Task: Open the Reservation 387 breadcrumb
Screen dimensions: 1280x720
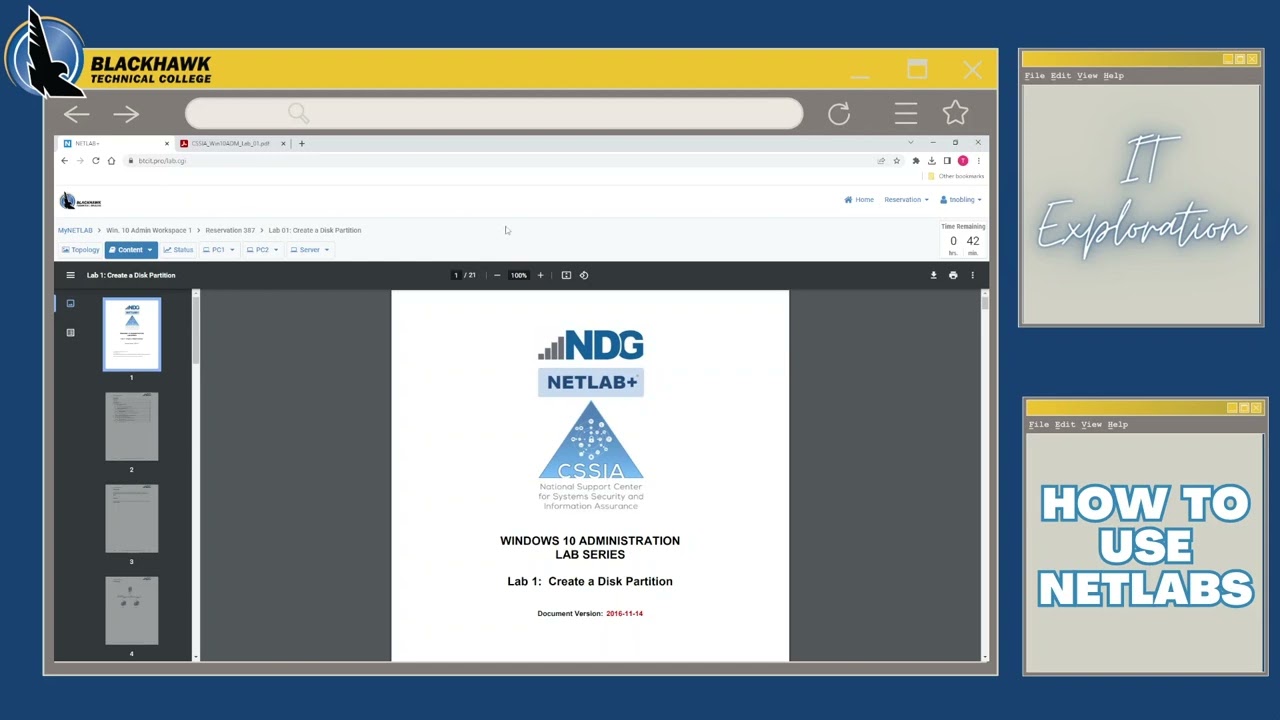Action: 230,230
